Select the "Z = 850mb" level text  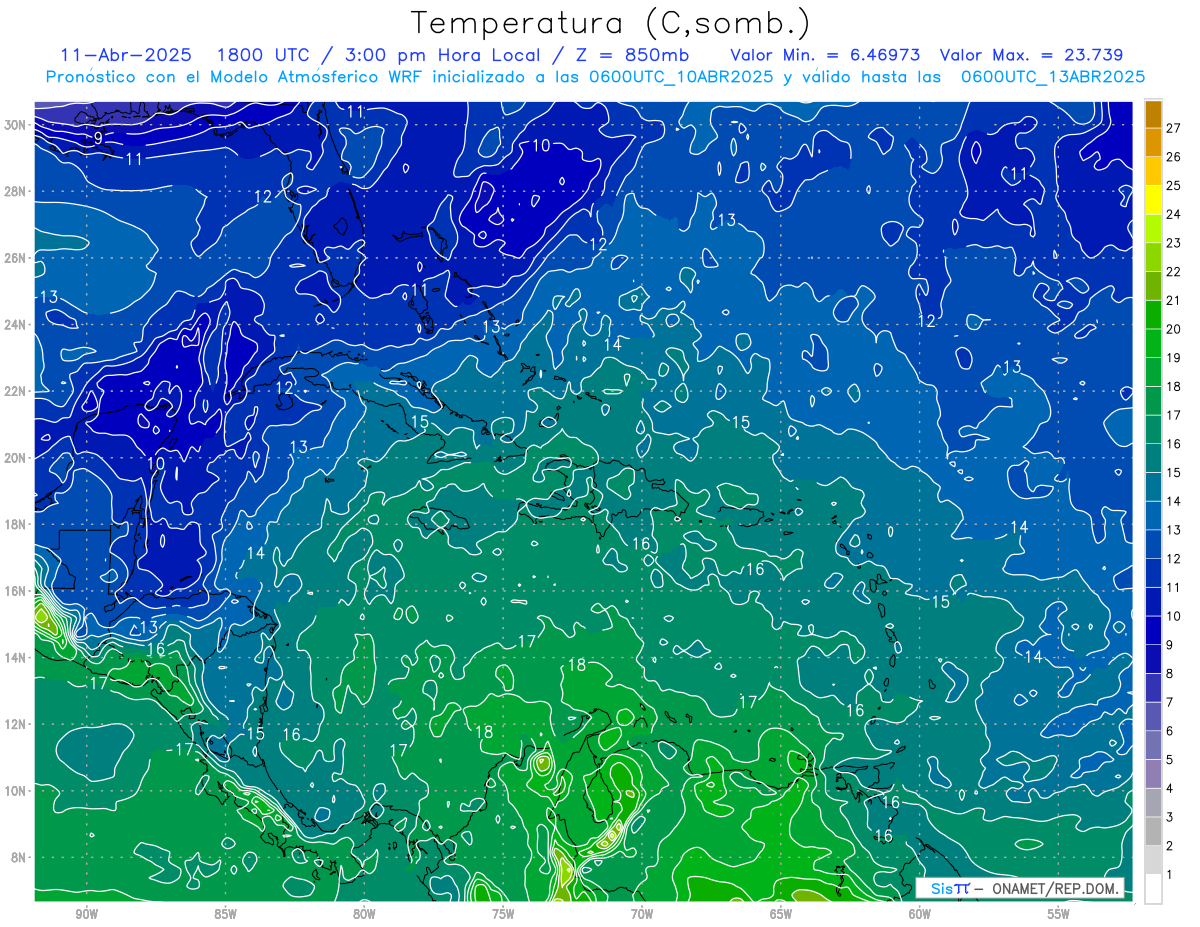[628, 55]
